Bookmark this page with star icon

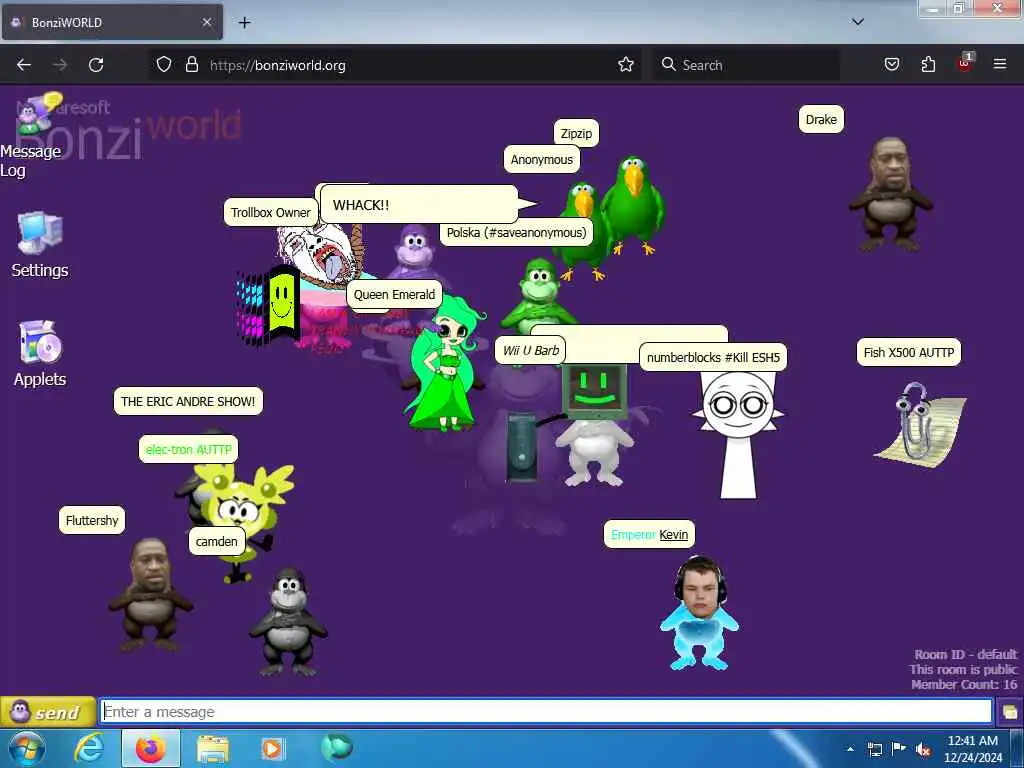[x=626, y=65]
